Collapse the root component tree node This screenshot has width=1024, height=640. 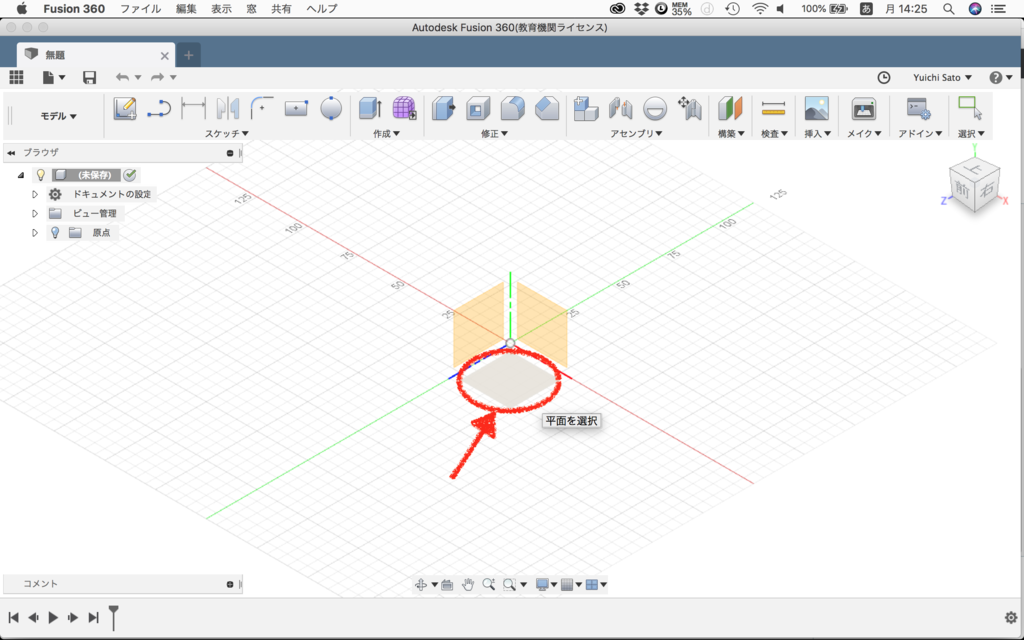(21, 175)
